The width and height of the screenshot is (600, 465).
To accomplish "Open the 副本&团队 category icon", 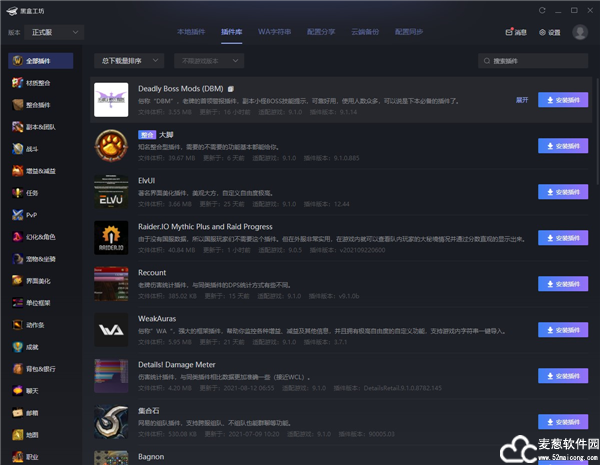I will pos(17,127).
